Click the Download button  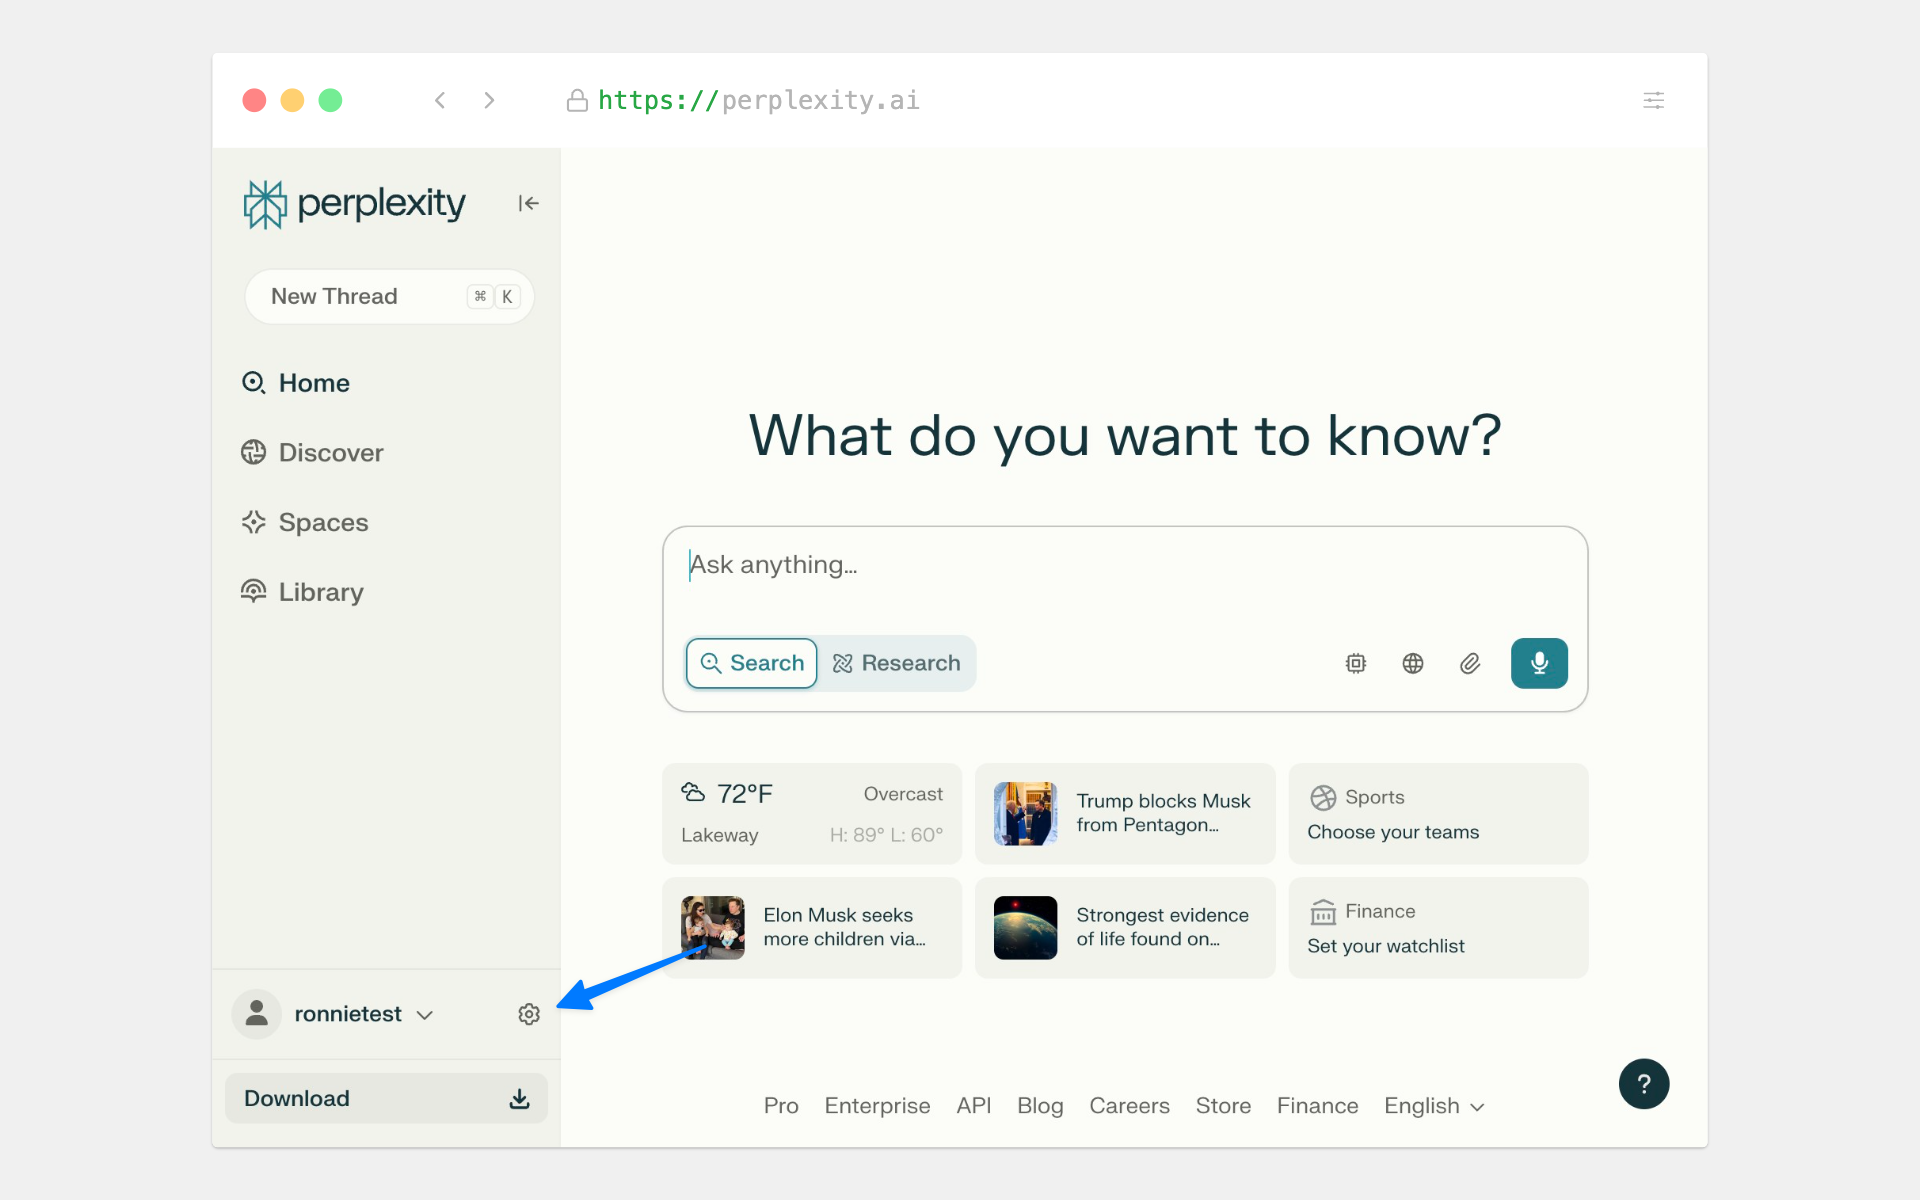(x=386, y=1098)
